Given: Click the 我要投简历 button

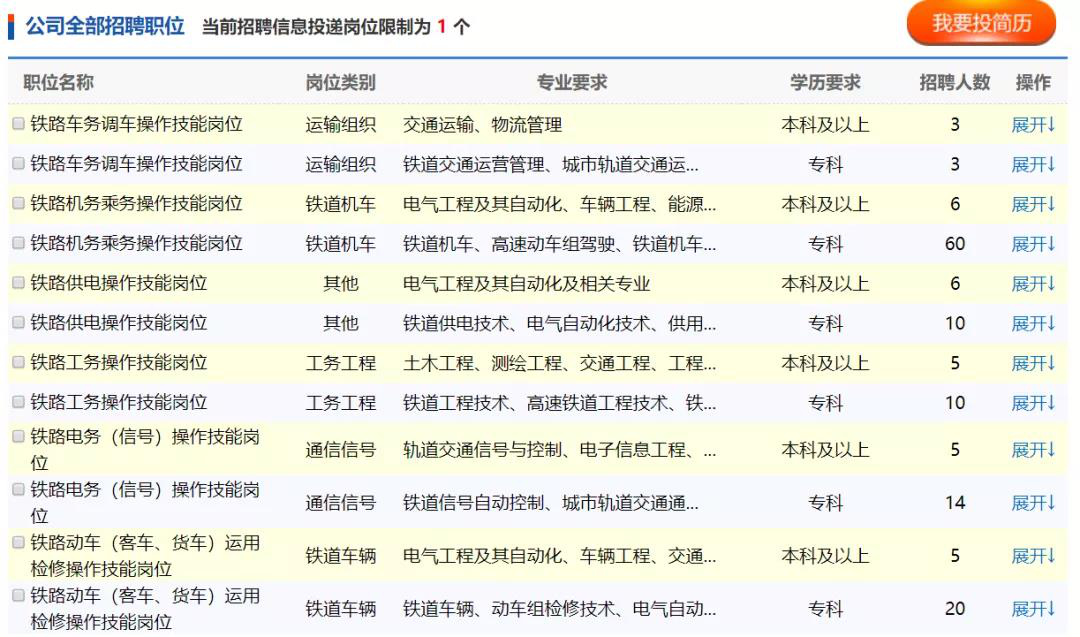Looking at the screenshot, I should tap(980, 23).
